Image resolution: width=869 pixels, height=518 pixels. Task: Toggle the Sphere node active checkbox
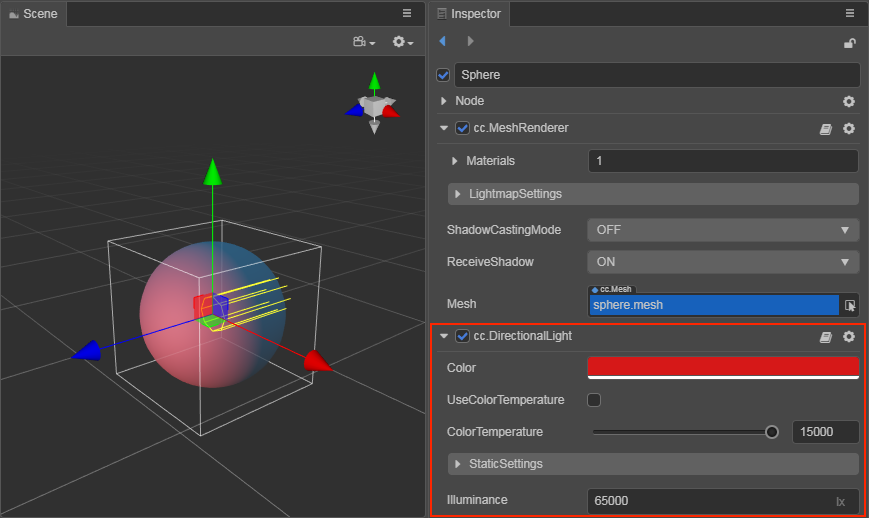click(444, 75)
